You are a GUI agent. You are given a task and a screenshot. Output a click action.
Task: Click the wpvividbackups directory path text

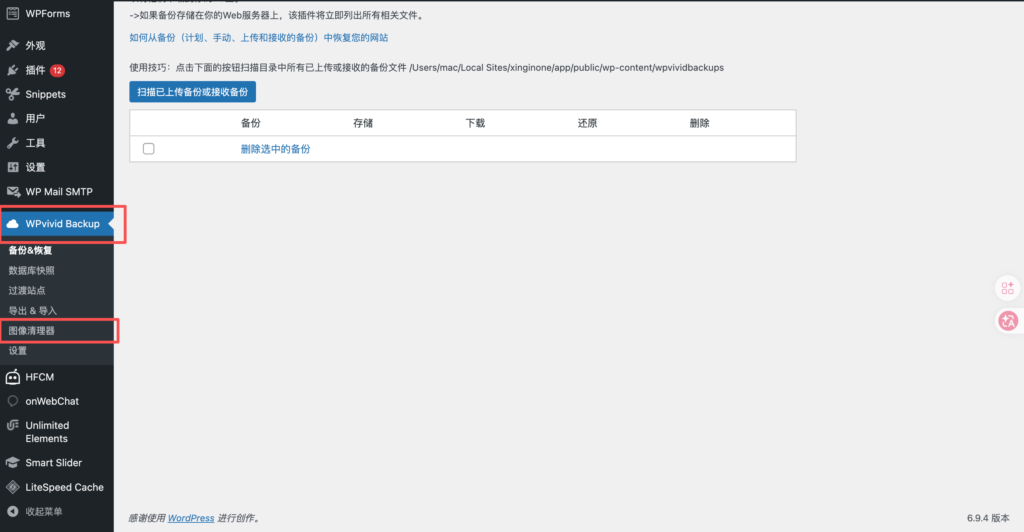pos(566,67)
